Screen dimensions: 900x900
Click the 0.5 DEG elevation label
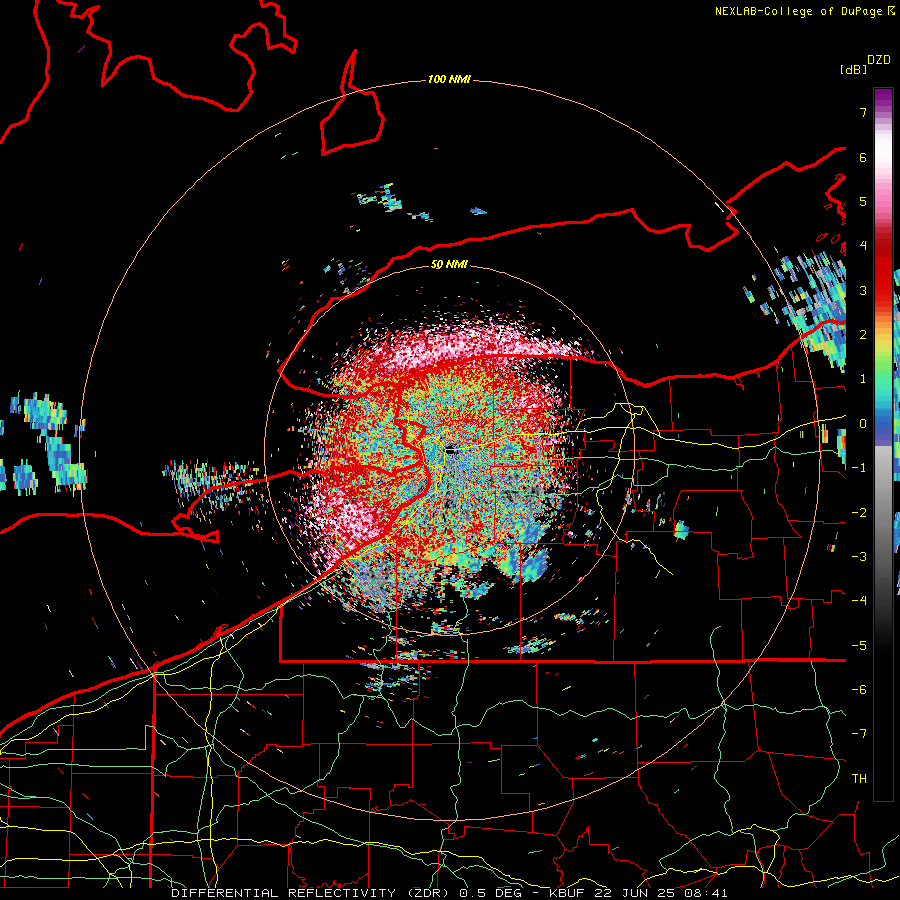(491, 893)
